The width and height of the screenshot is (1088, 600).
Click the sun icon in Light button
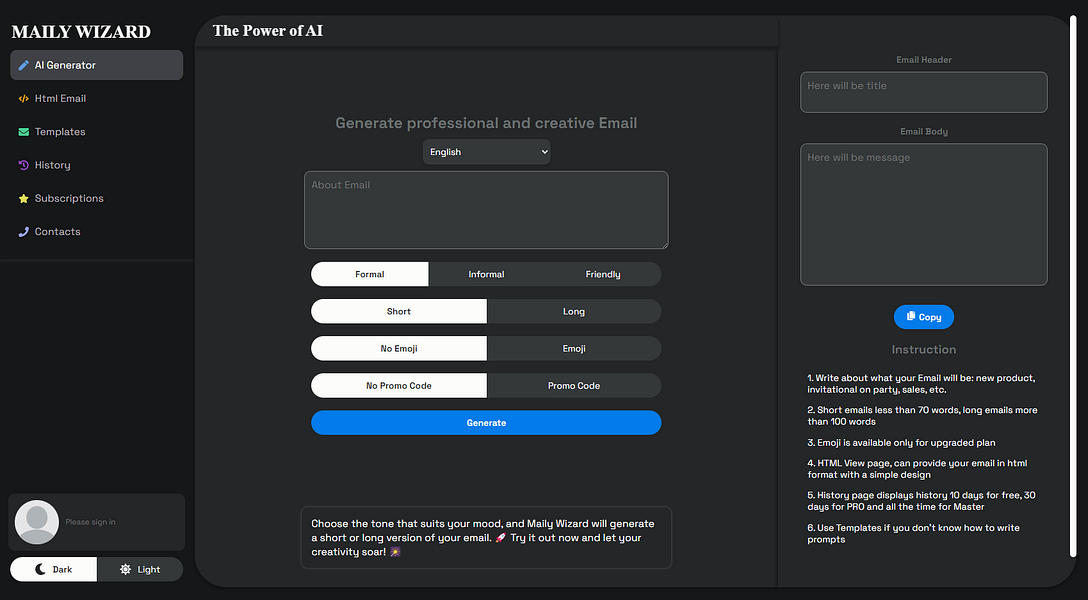coord(125,569)
